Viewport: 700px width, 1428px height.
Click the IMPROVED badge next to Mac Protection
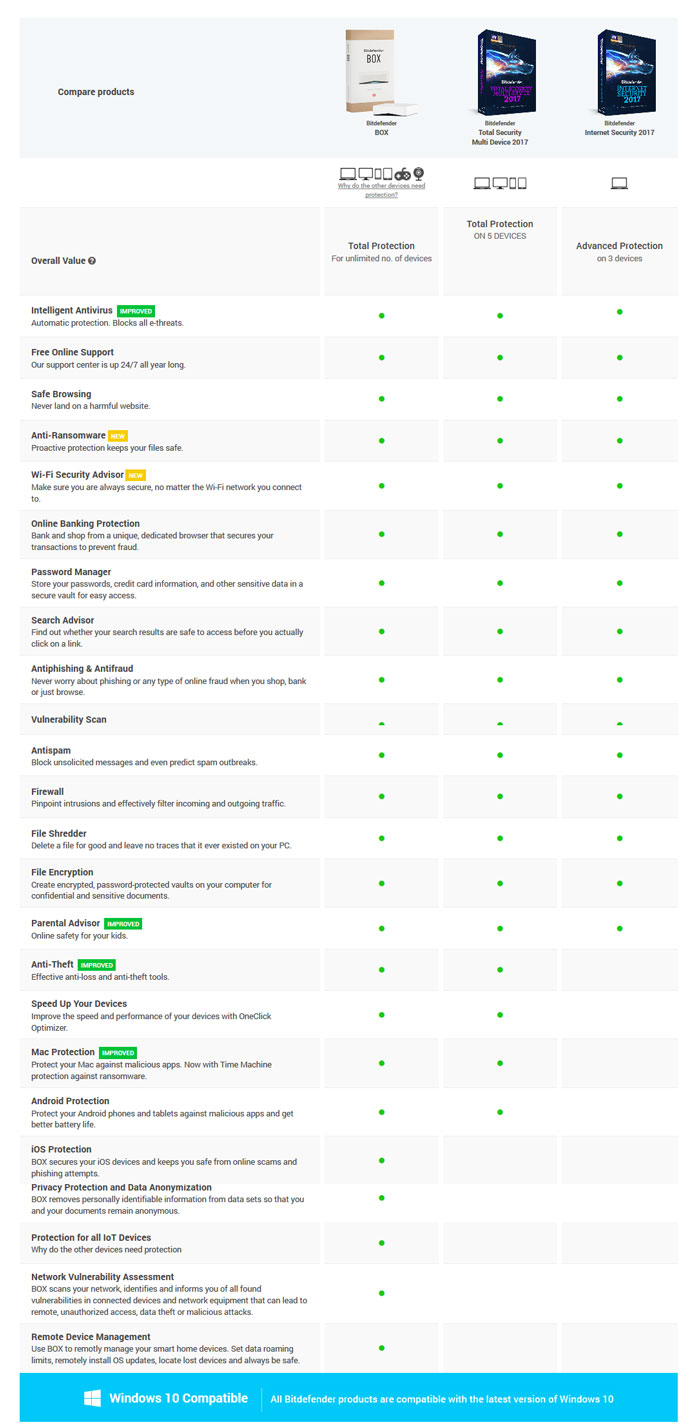point(118,1052)
